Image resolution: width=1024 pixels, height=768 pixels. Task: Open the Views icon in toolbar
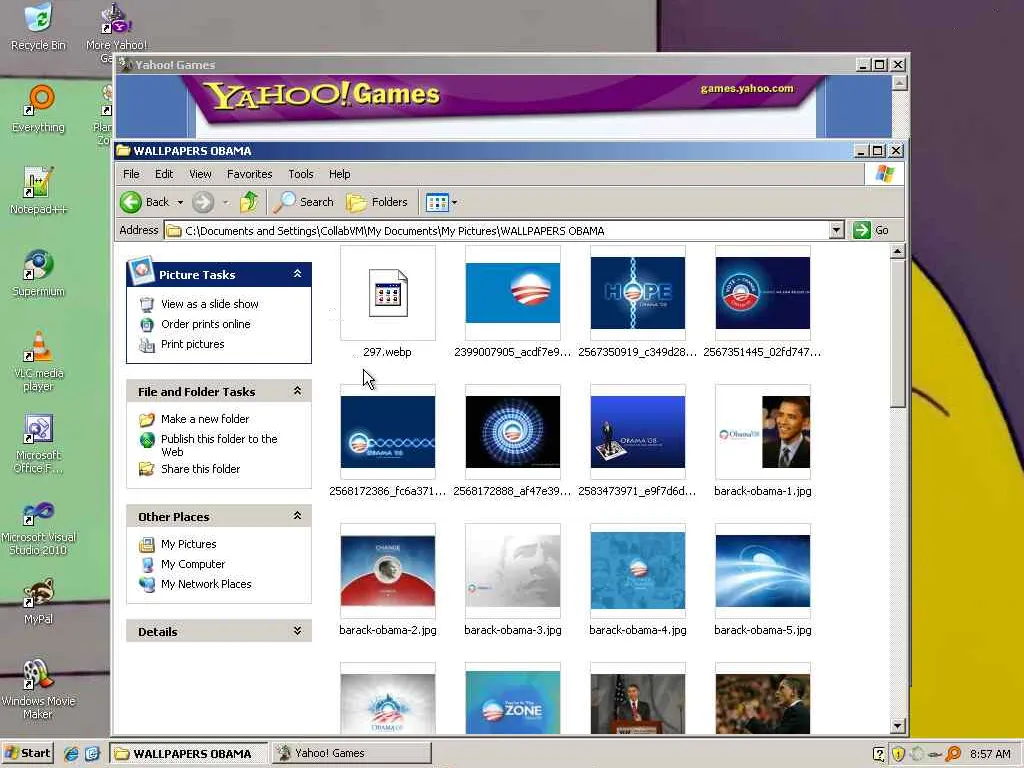(x=437, y=202)
